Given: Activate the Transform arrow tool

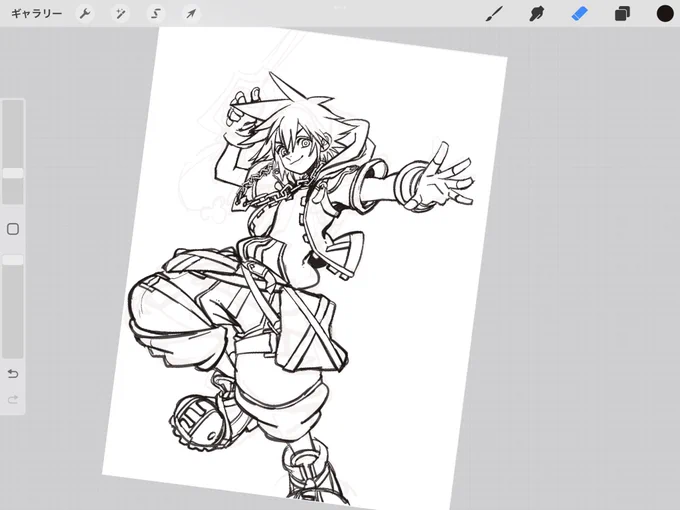Looking at the screenshot, I should click(191, 14).
